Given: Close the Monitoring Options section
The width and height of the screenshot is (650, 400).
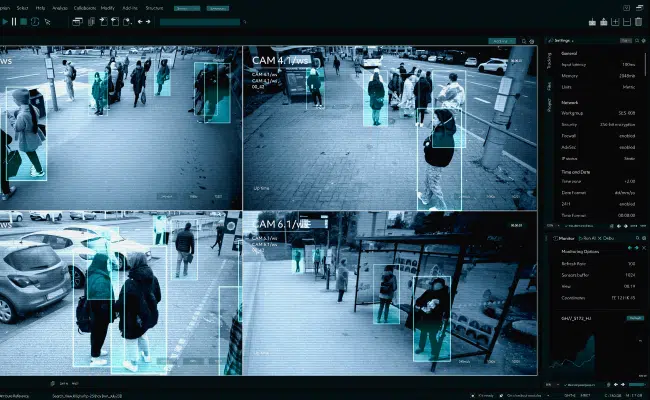Looking at the screenshot, I should (644, 248).
